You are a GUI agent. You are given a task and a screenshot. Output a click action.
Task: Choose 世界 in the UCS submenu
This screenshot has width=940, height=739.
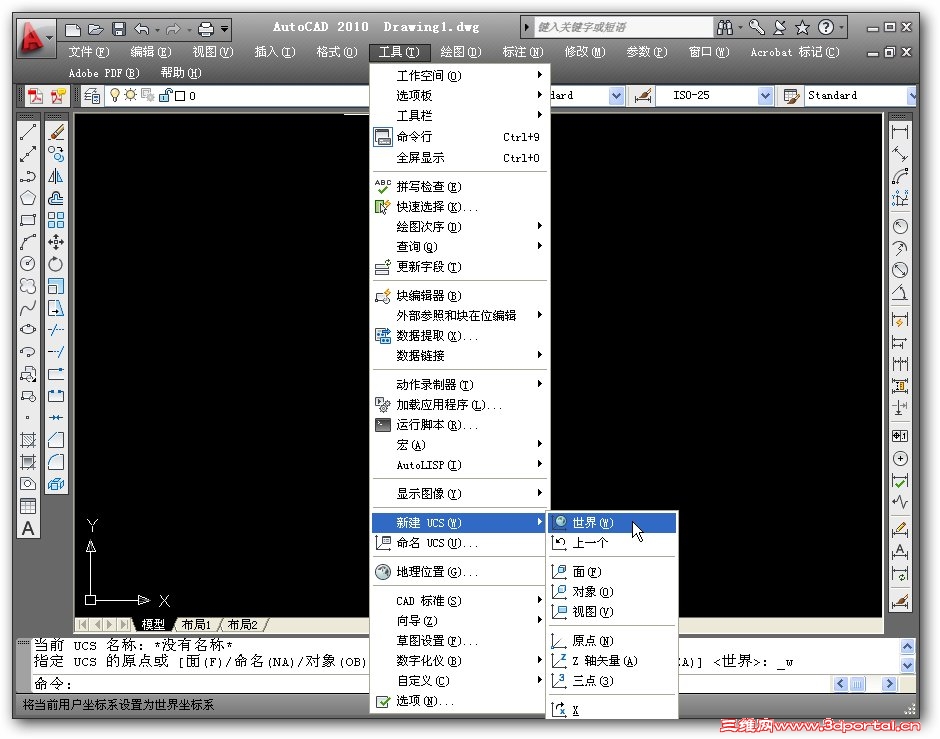point(613,523)
